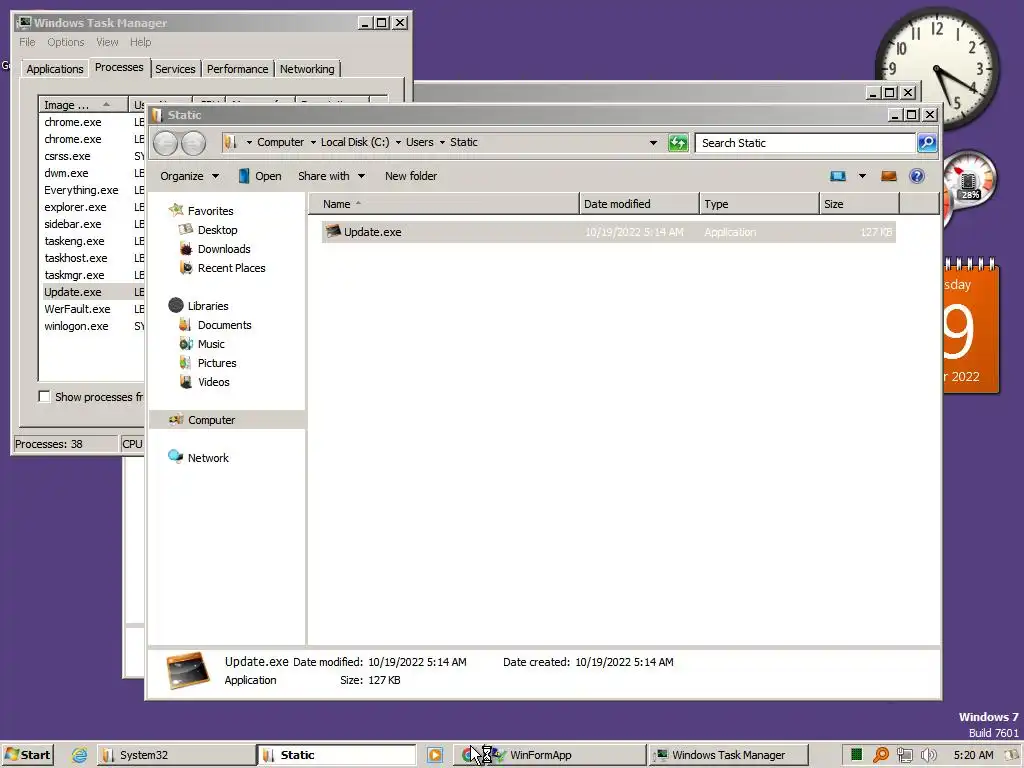The image size is (1024, 768).
Task: Click the Favorites star icon in sidebar
Action: (x=176, y=210)
